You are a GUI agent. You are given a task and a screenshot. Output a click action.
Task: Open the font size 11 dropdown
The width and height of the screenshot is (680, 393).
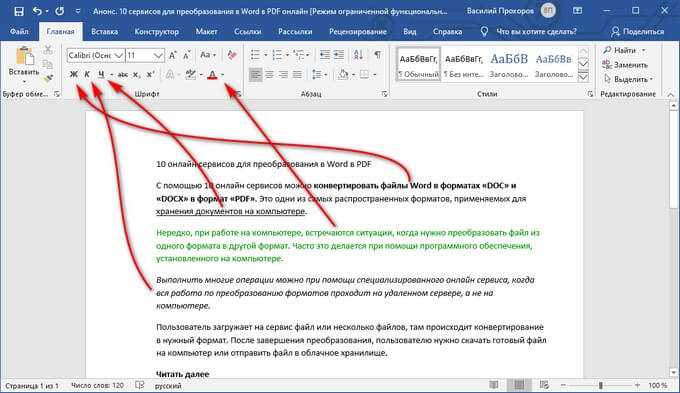pyautogui.click(x=158, y=56)
